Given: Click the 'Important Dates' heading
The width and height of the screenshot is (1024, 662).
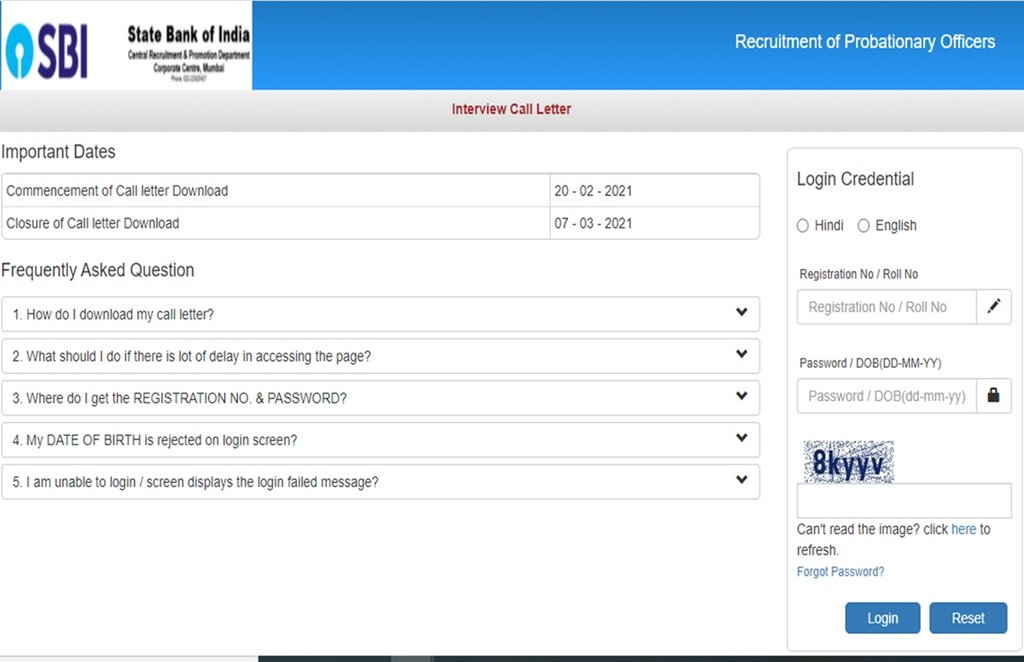Looking at the screenshot, I should pos(58,151).
